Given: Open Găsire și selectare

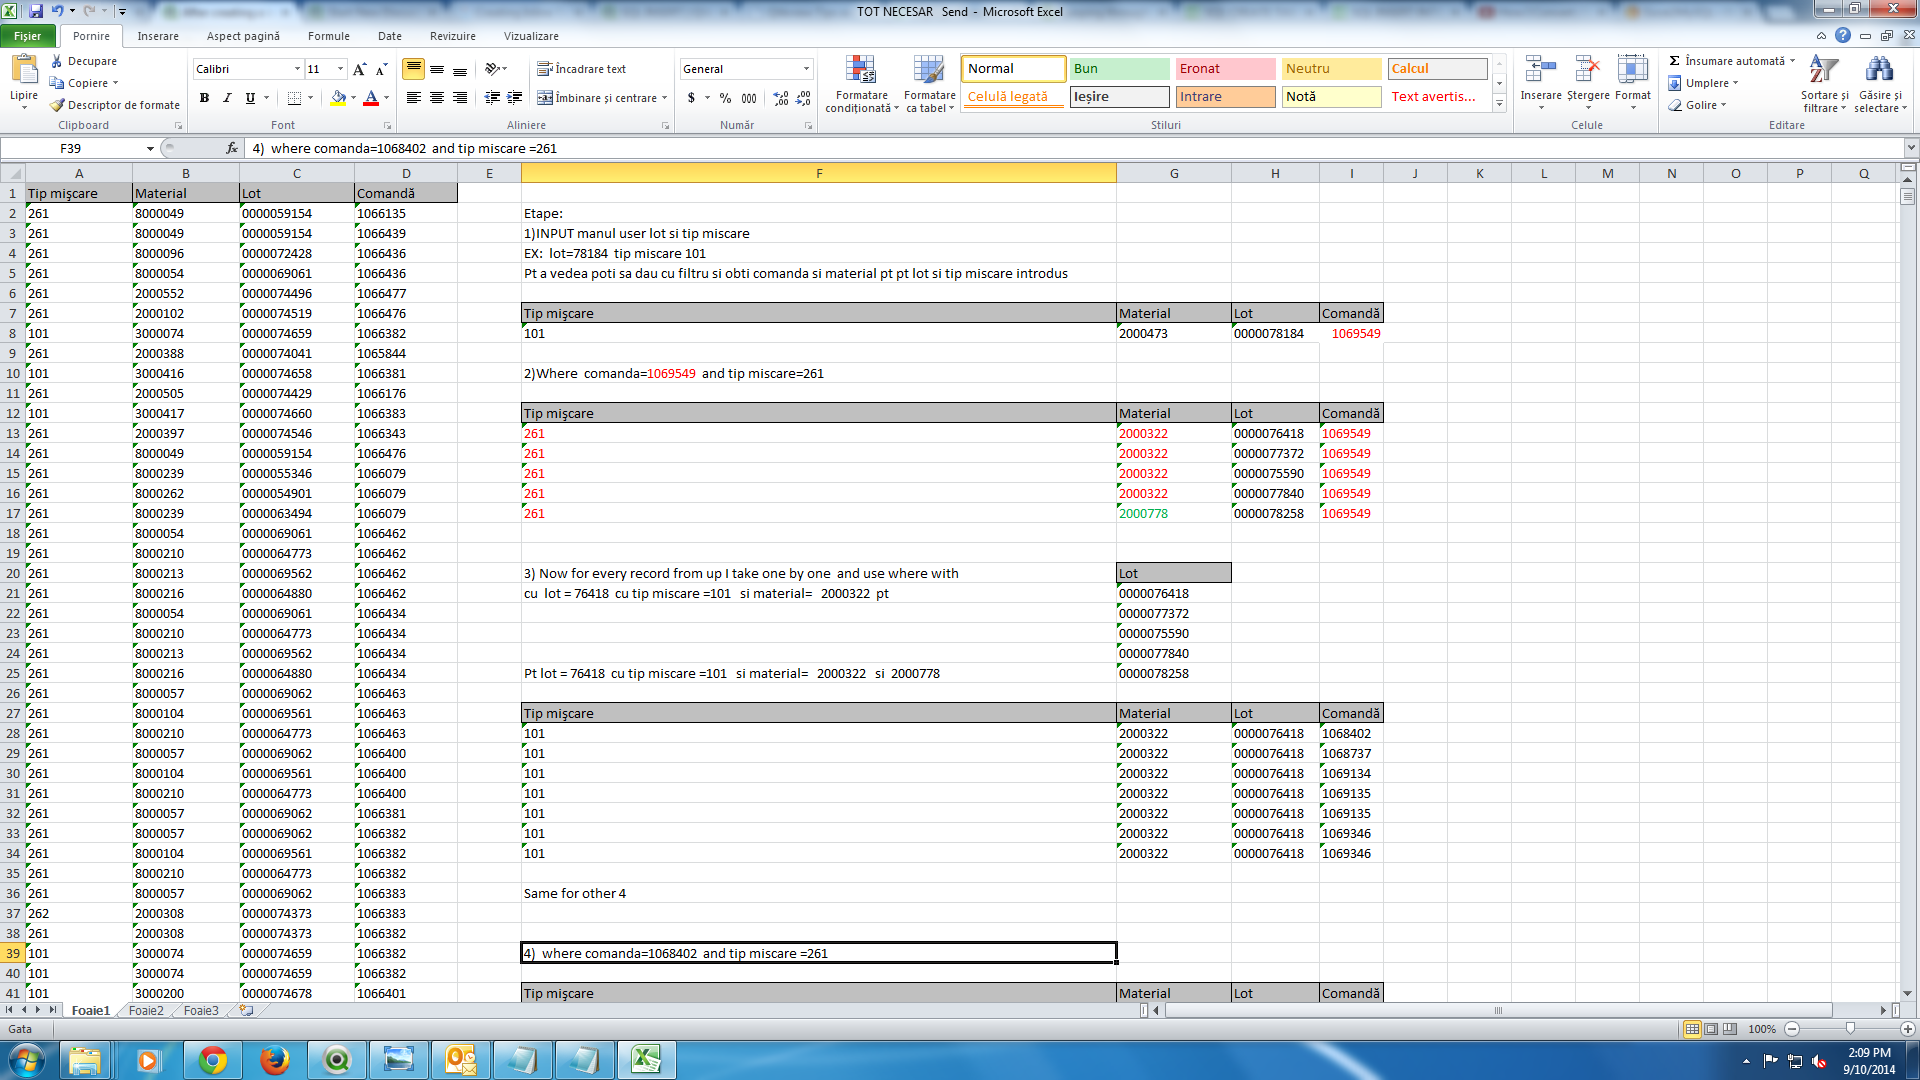Looking at the screenshot, I should [x=1880, y=84].
